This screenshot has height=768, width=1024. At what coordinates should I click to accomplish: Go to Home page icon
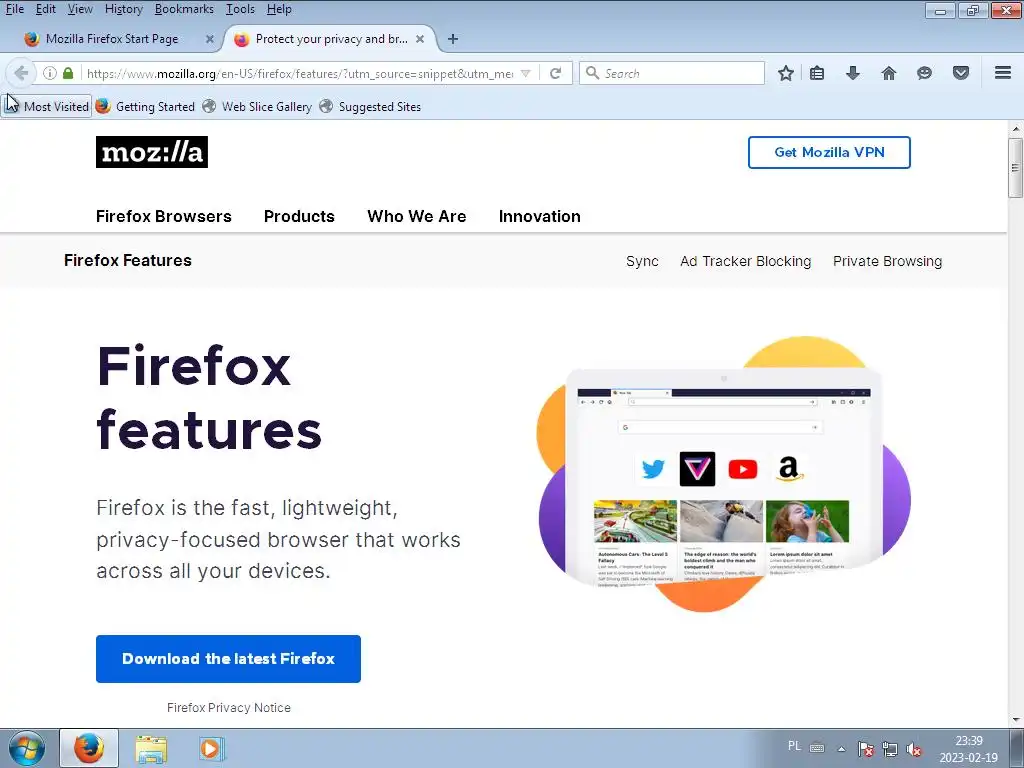pyautogui.click(x=888, y=73)
